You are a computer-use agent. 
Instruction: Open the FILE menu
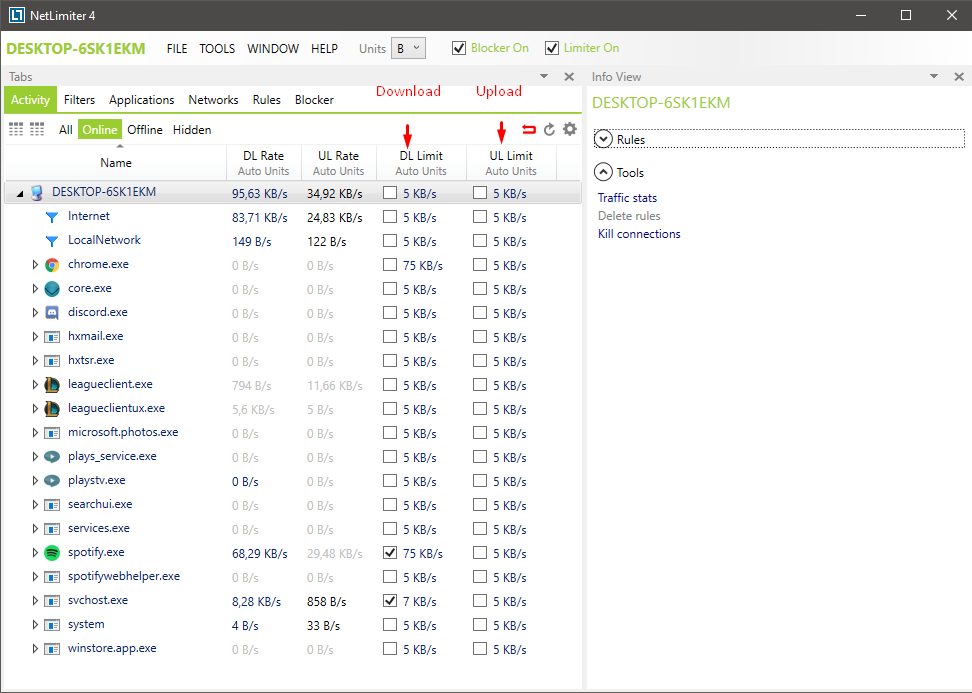coord(177,48)
